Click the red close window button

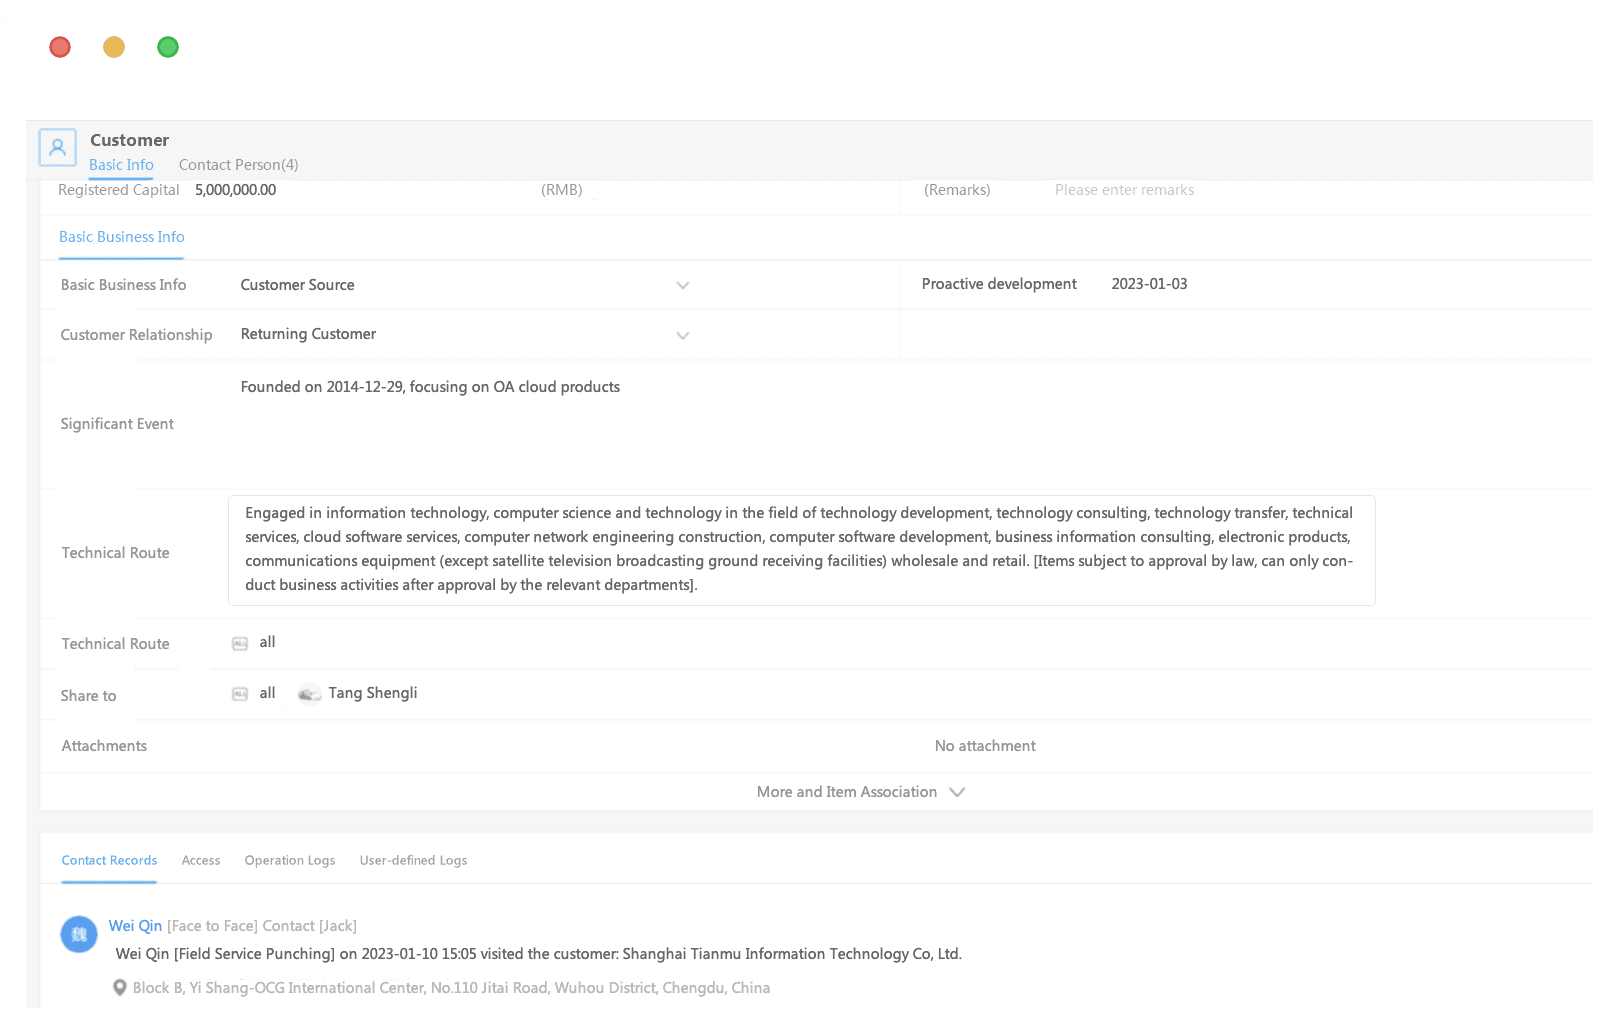coord(60,47)
